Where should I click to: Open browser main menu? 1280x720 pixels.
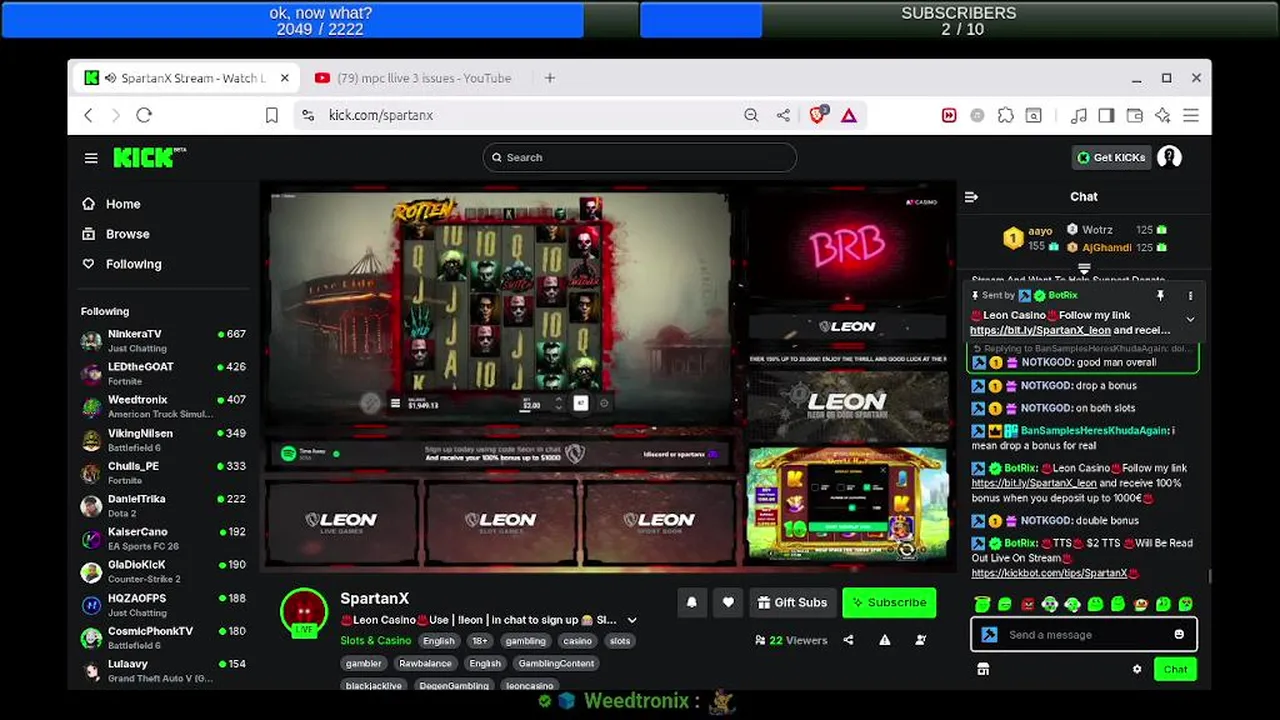click(1190, 115)
